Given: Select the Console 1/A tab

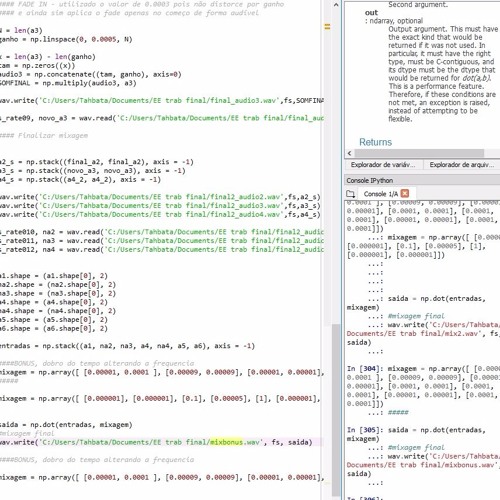Looking at the screenshot, I should coord(381,194).
